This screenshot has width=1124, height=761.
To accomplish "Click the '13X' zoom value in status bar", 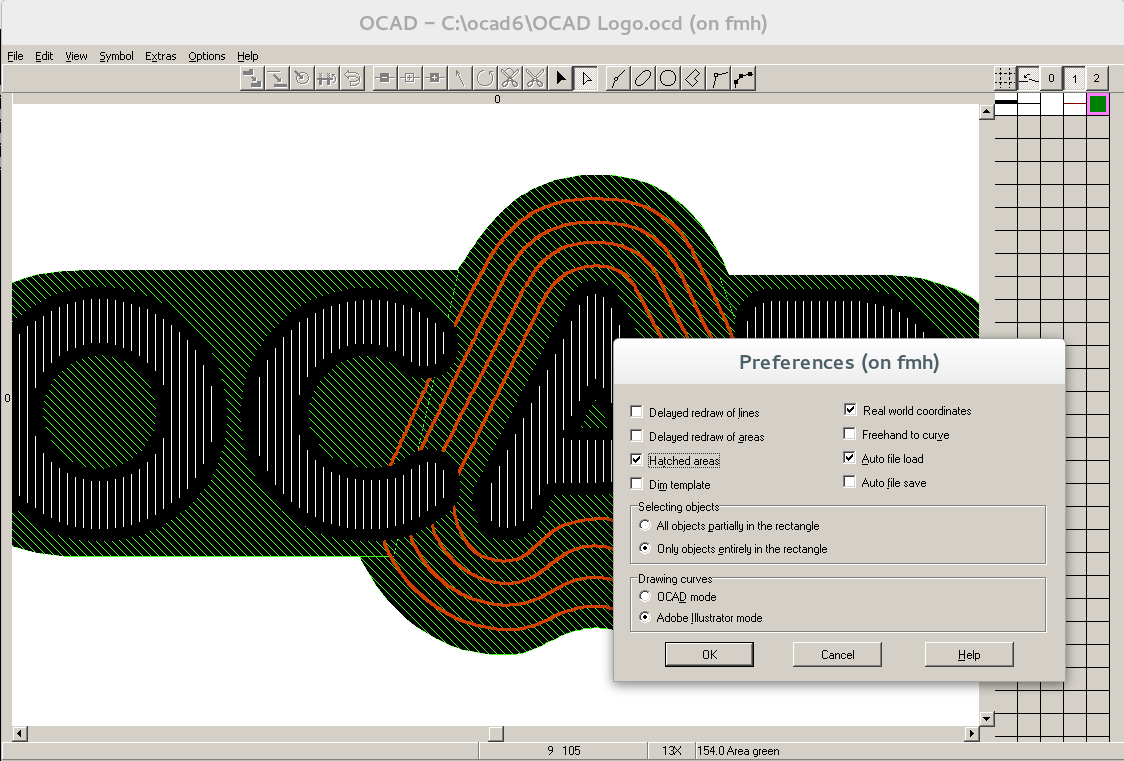I will (x=672, y=750).
